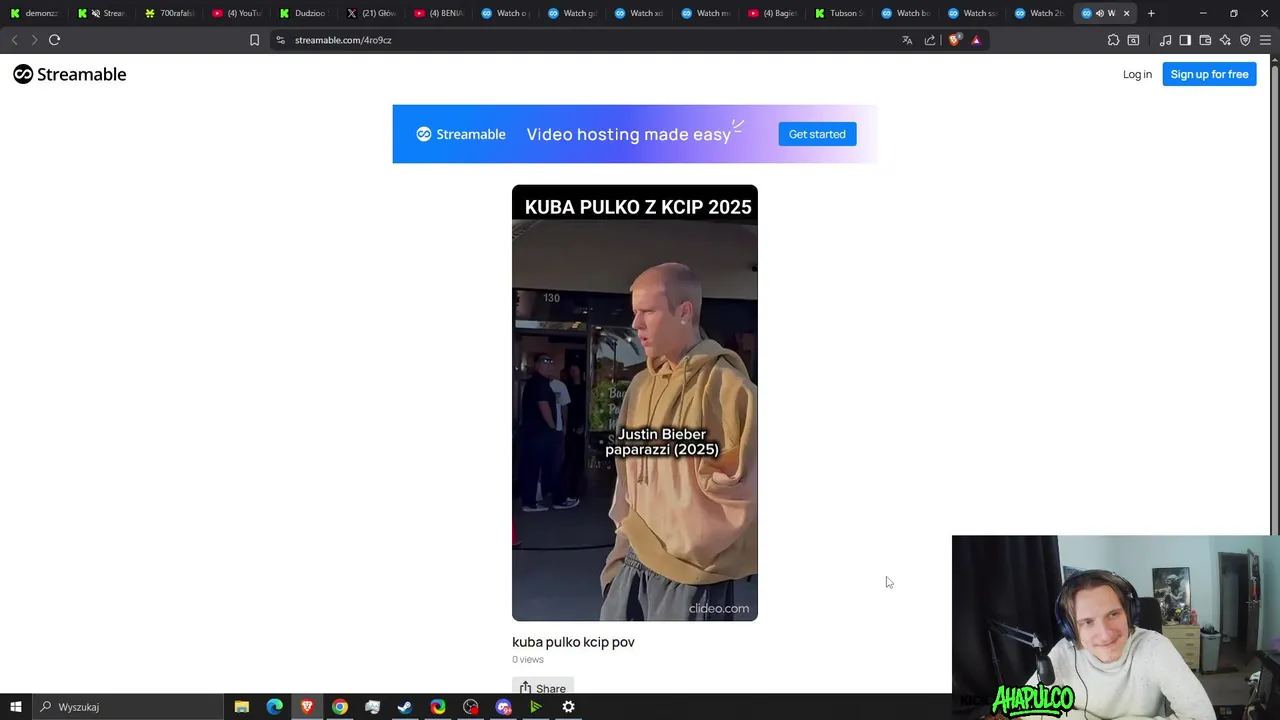Viewport: 1280px width, 720px height.
Task: Click the 'kuba pulko kcip pov' title
Action: (573, 642)
